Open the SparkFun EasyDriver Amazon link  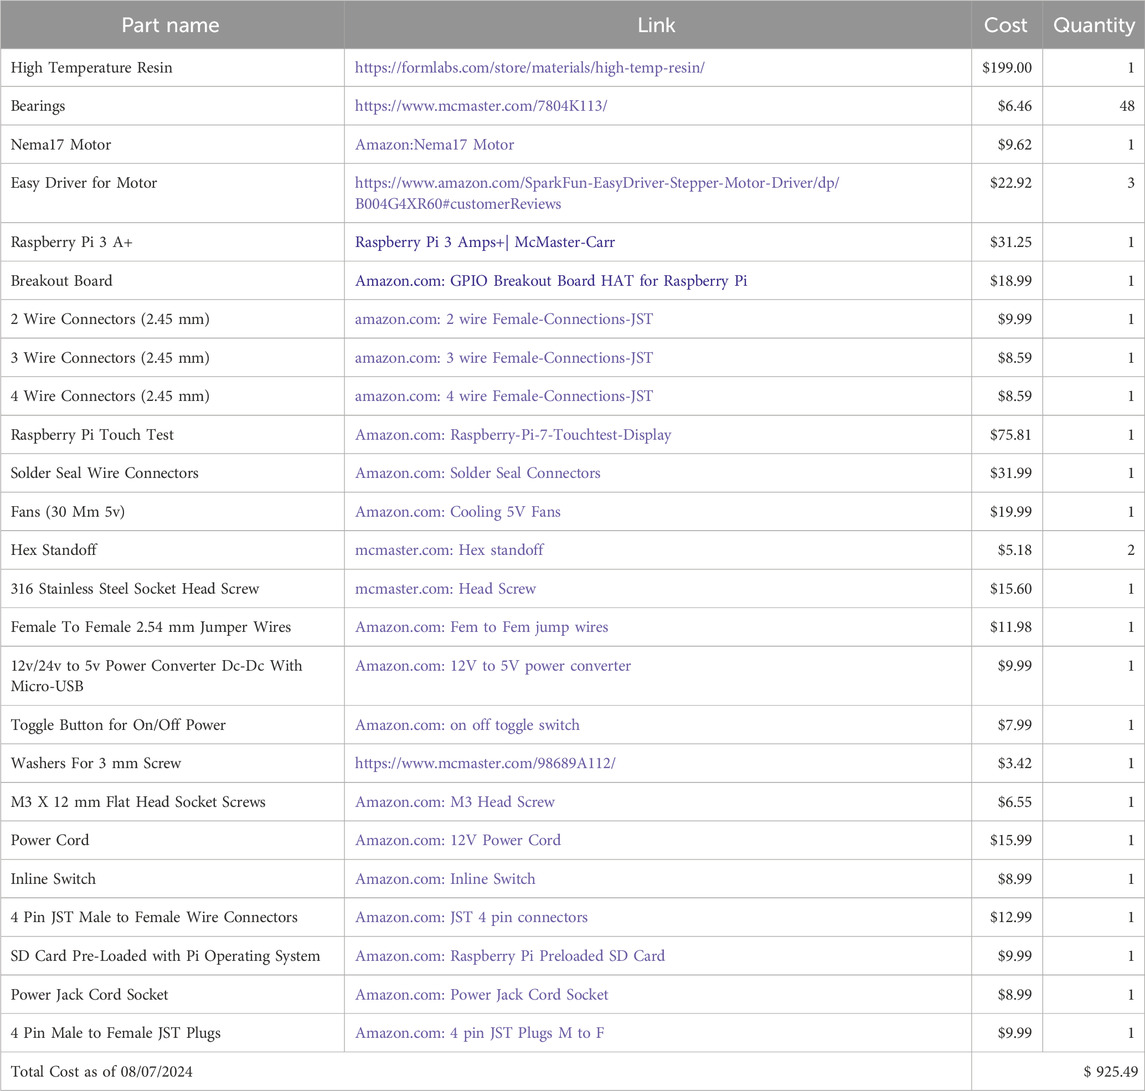tap(597, 193)
